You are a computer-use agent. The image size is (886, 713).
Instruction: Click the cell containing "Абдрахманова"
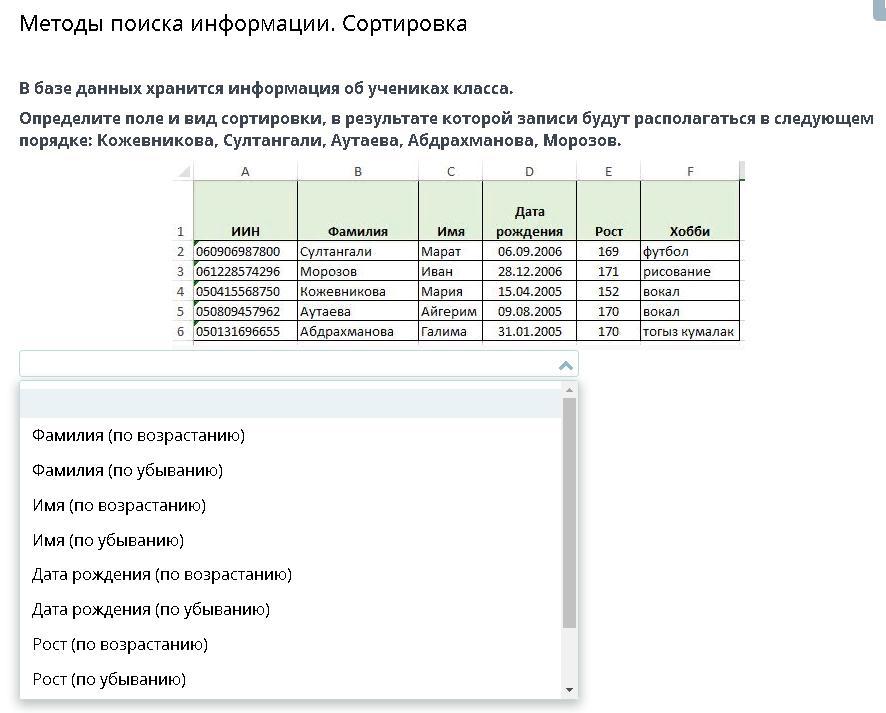[x=358, y=331]
